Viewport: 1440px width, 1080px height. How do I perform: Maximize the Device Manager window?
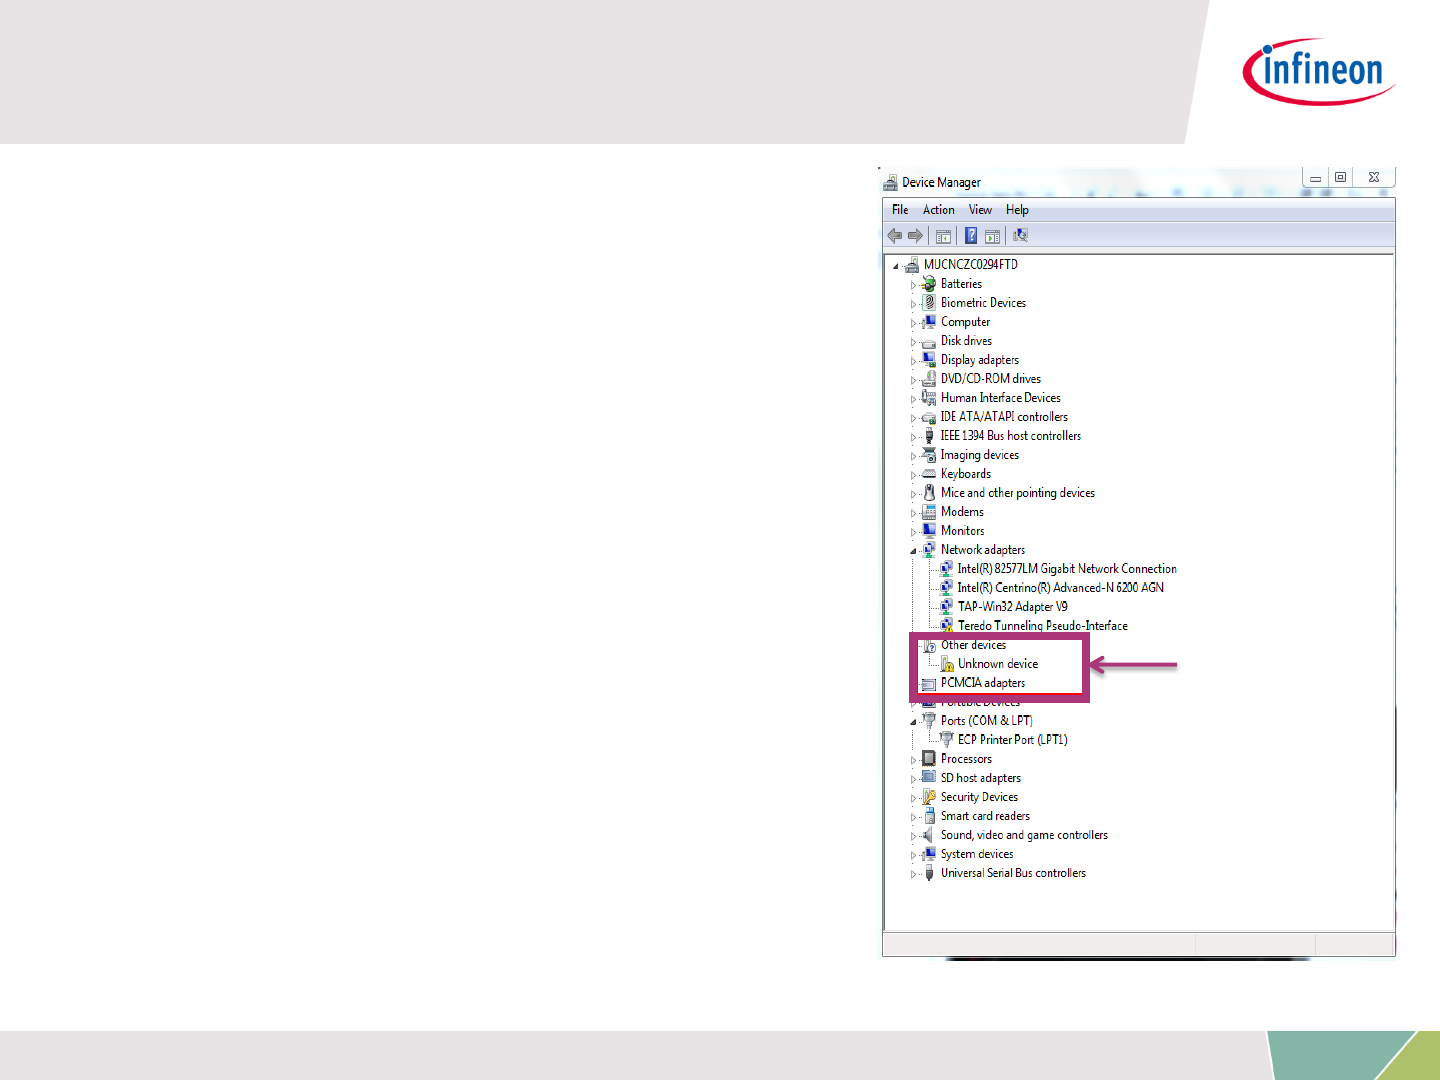tap(1340, 178)
